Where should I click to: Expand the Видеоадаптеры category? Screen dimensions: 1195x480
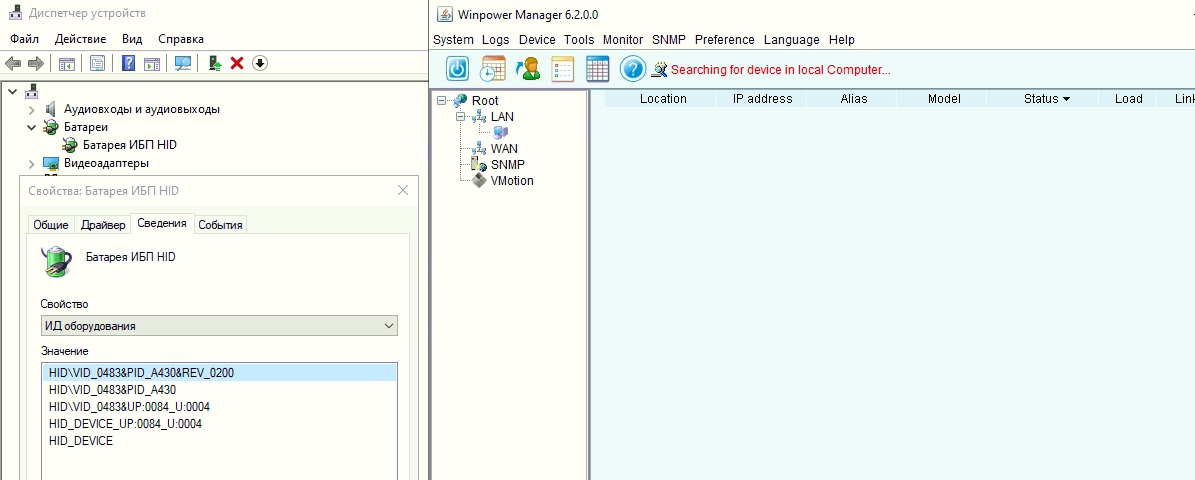pyautogui.click(x=32, y=163)
